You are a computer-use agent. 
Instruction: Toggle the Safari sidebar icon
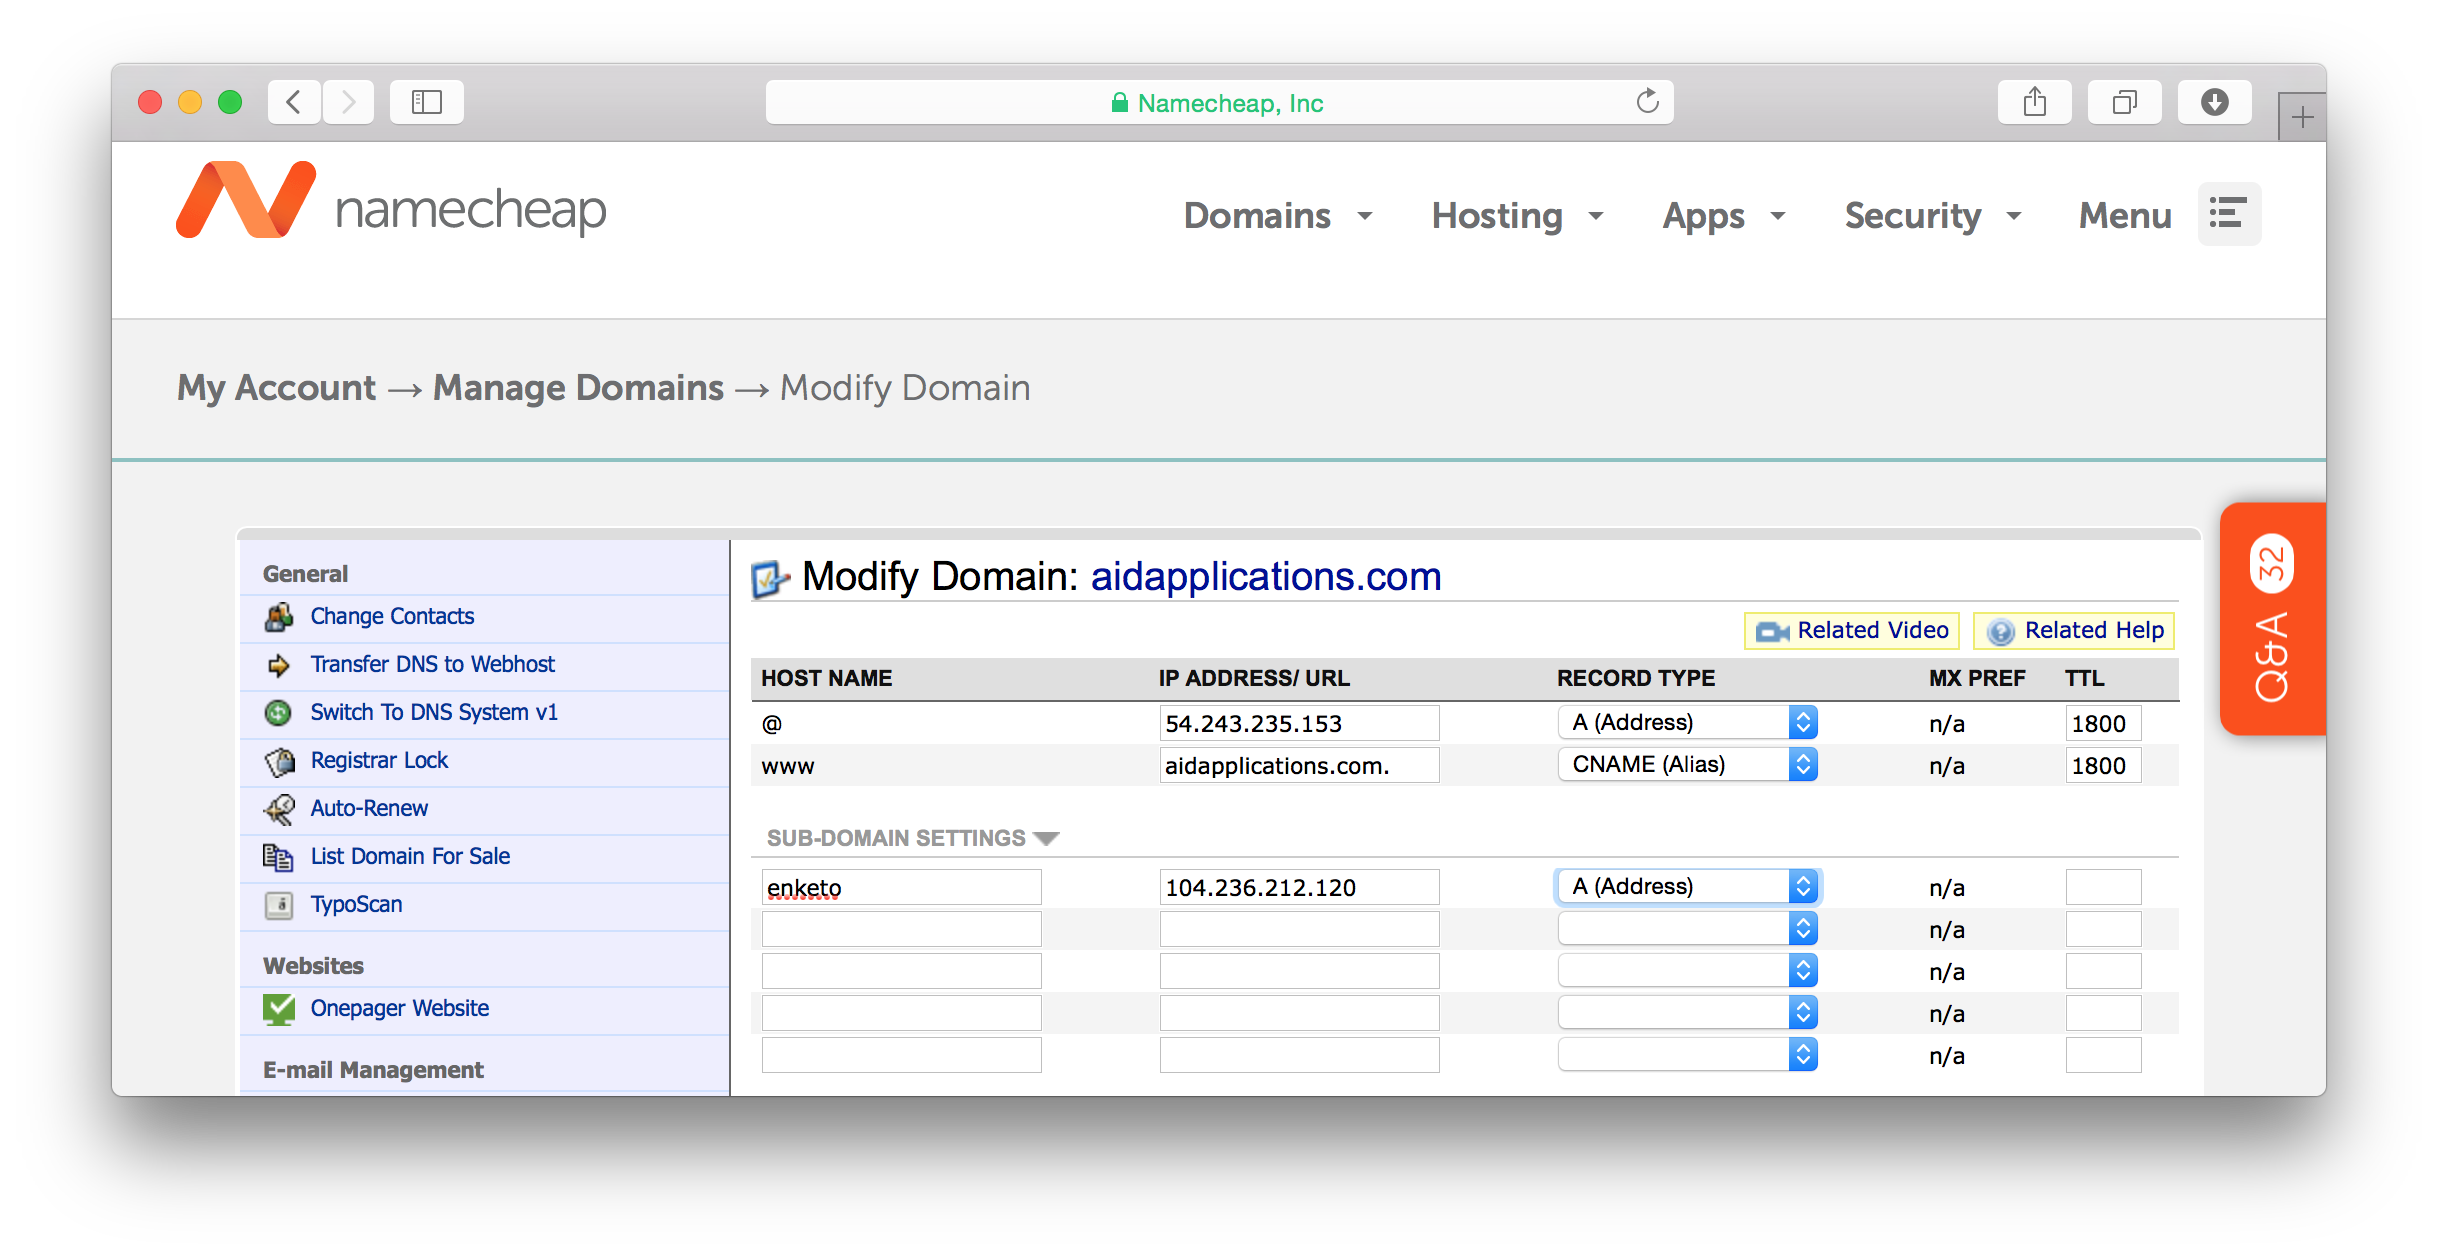427,102
